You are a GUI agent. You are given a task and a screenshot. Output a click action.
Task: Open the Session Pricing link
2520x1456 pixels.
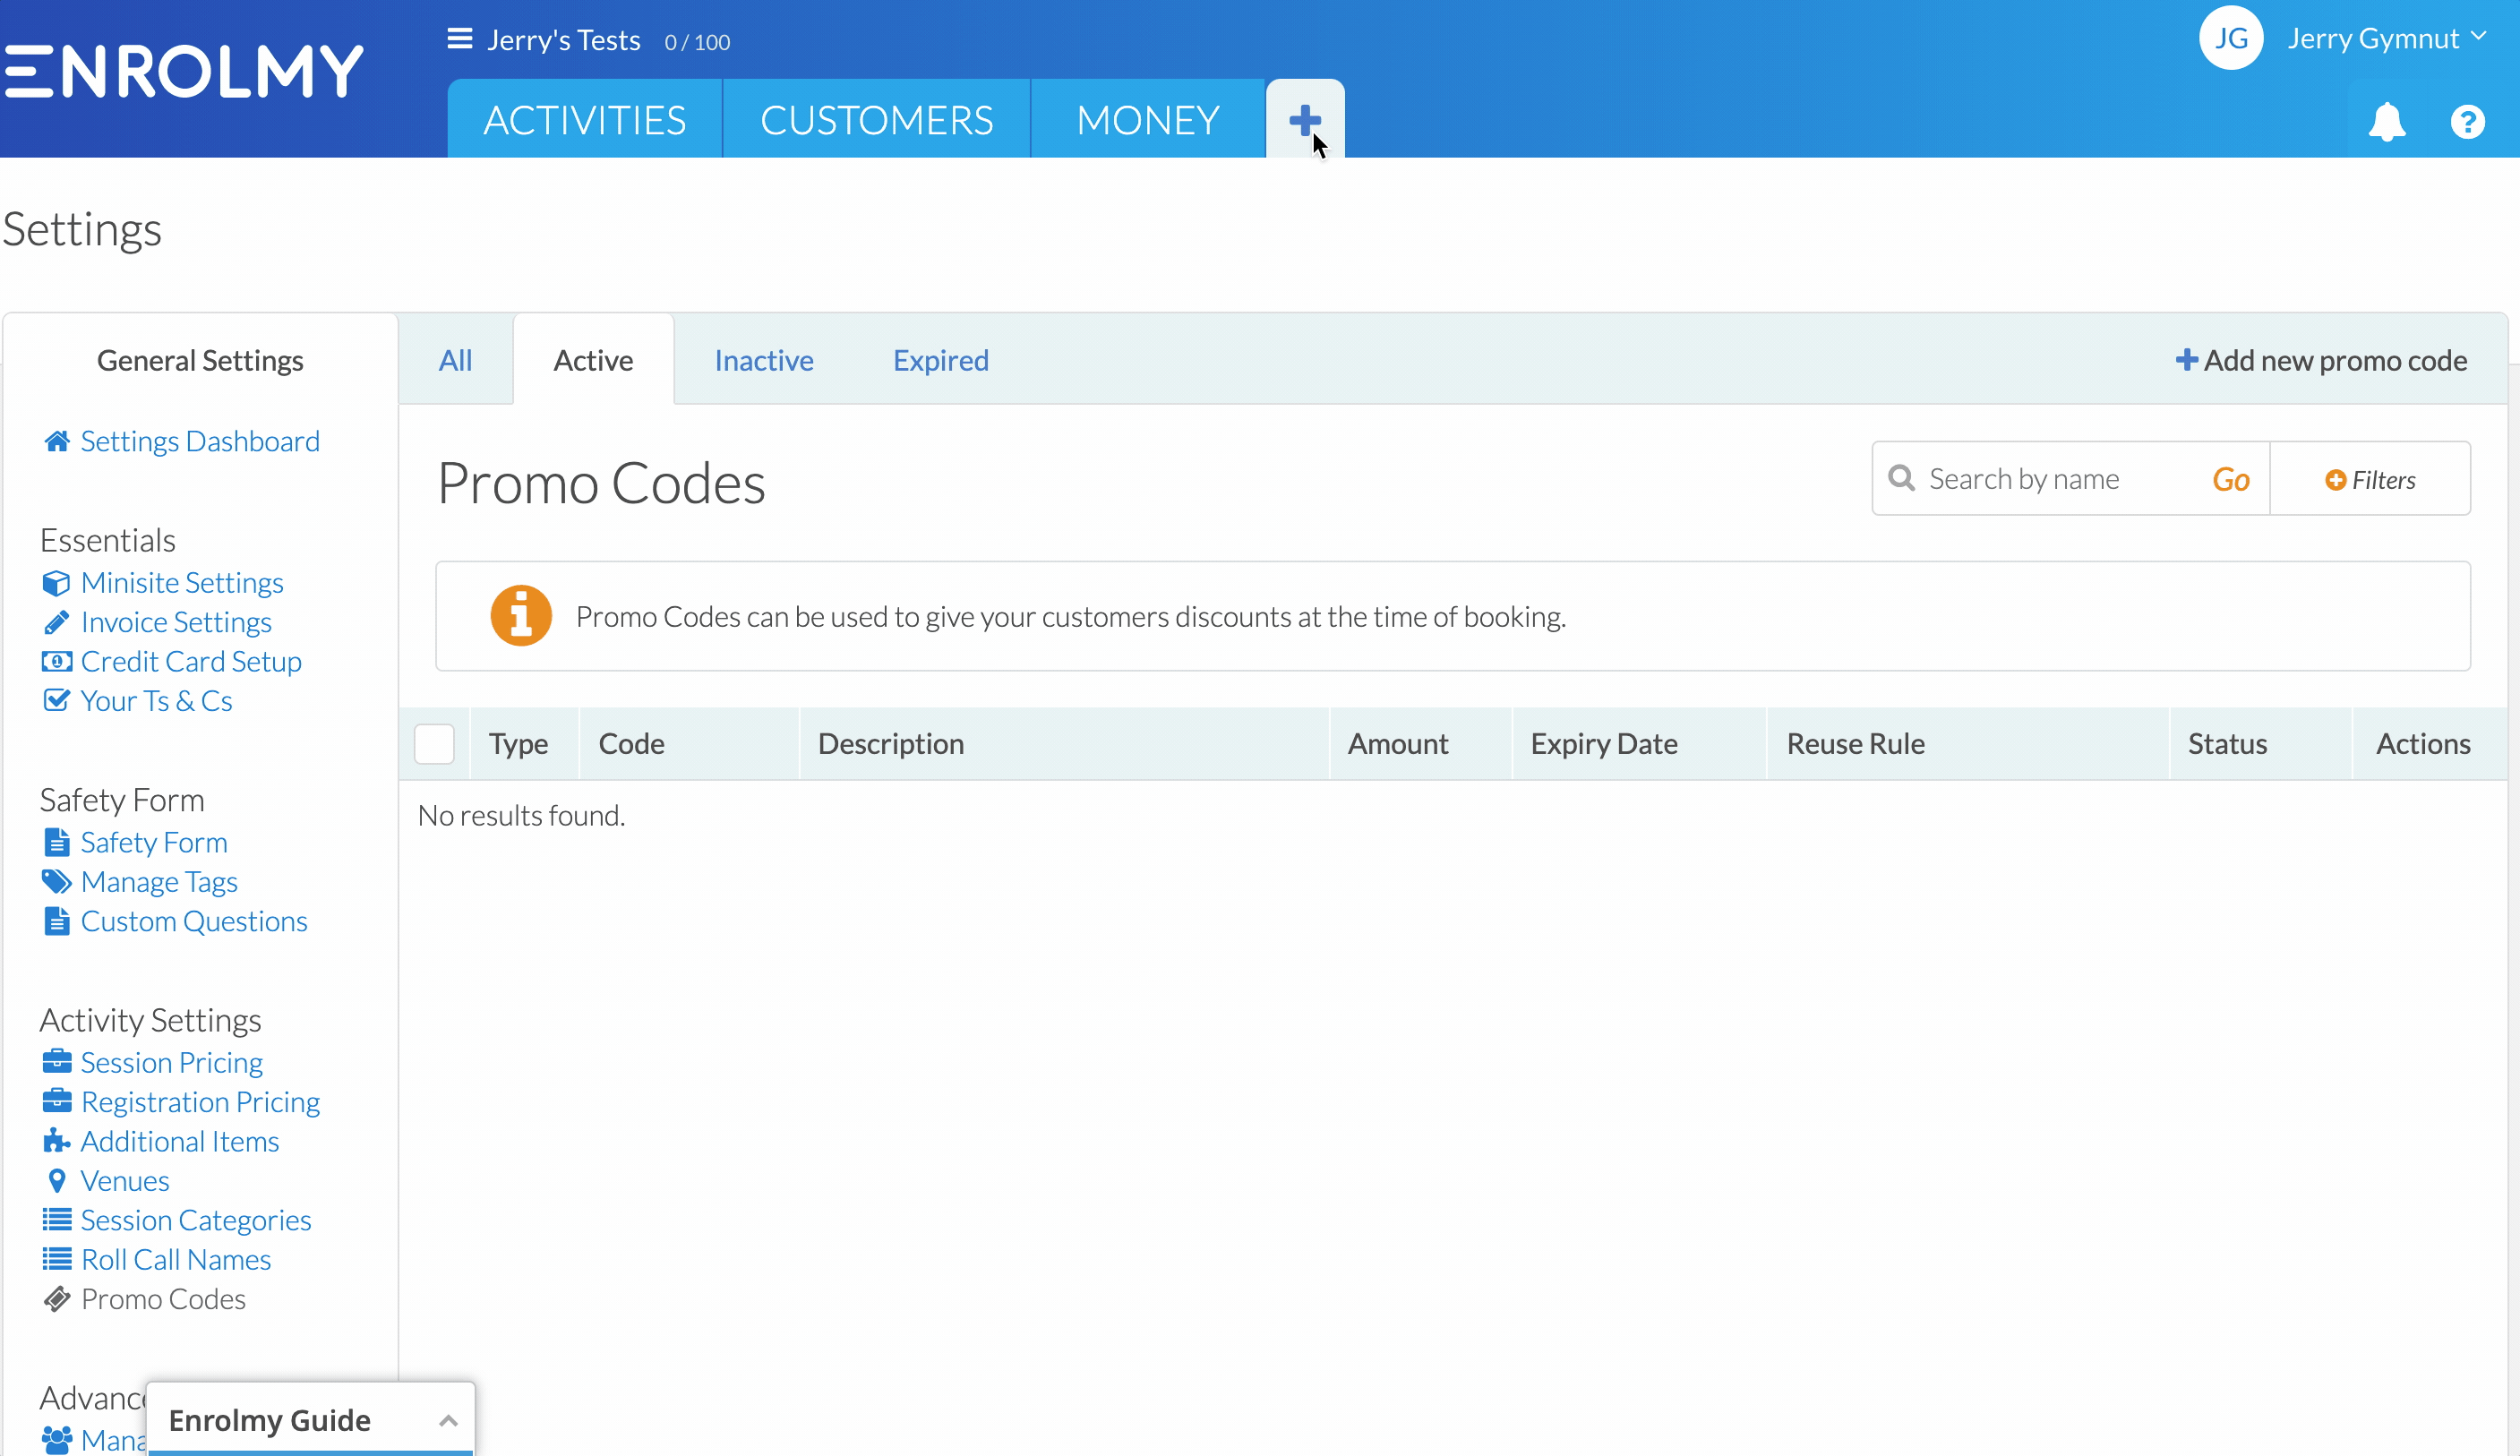coord(172,1061)
